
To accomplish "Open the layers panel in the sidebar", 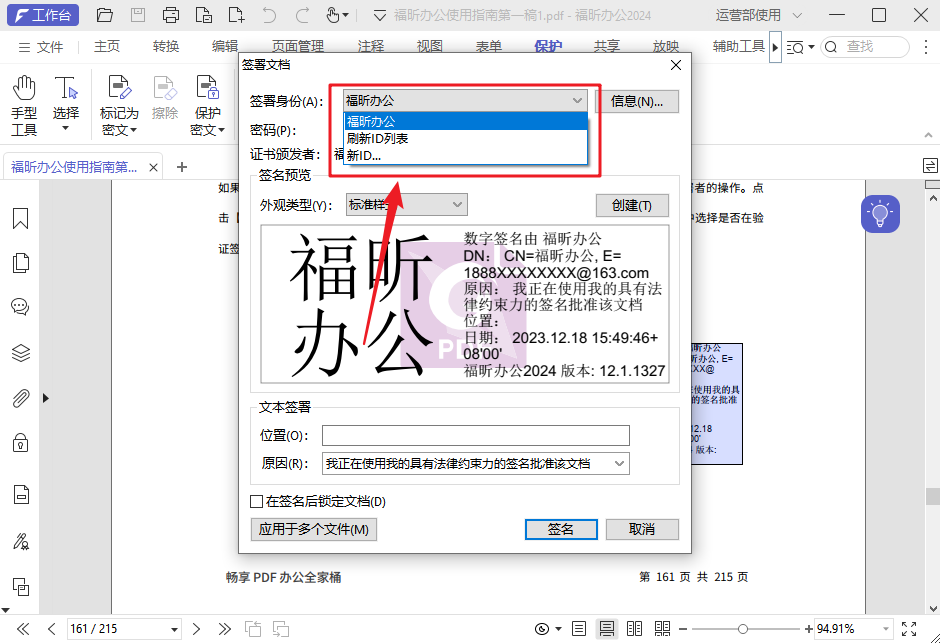I will click(21, 352).
